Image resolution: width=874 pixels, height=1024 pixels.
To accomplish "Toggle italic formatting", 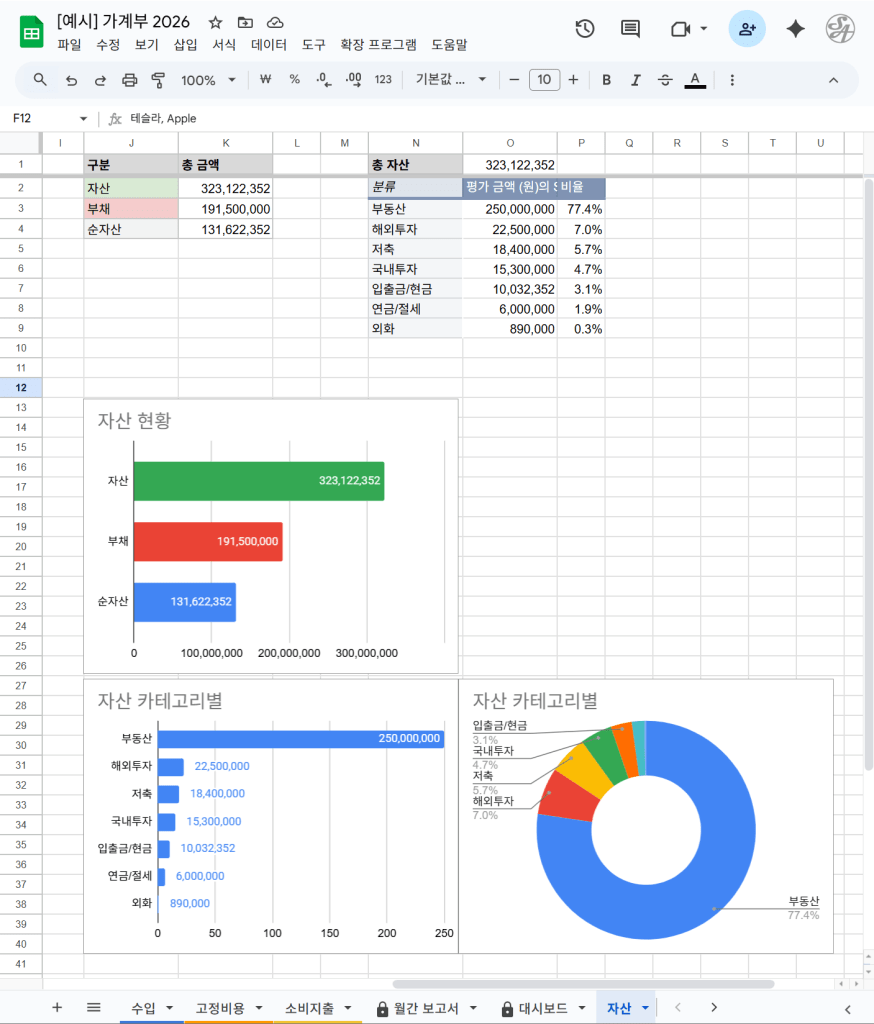I will [x=636, y=80].
